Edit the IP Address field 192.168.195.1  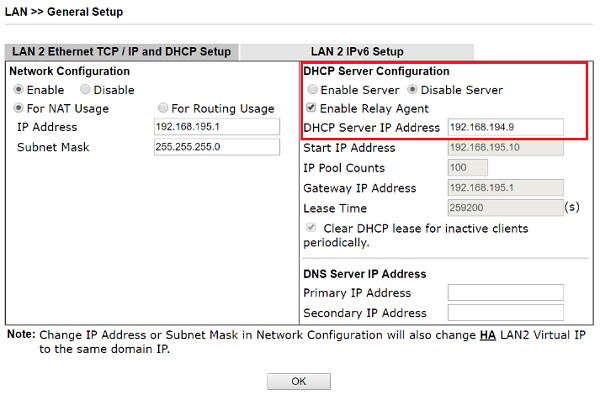pos(217,127)
